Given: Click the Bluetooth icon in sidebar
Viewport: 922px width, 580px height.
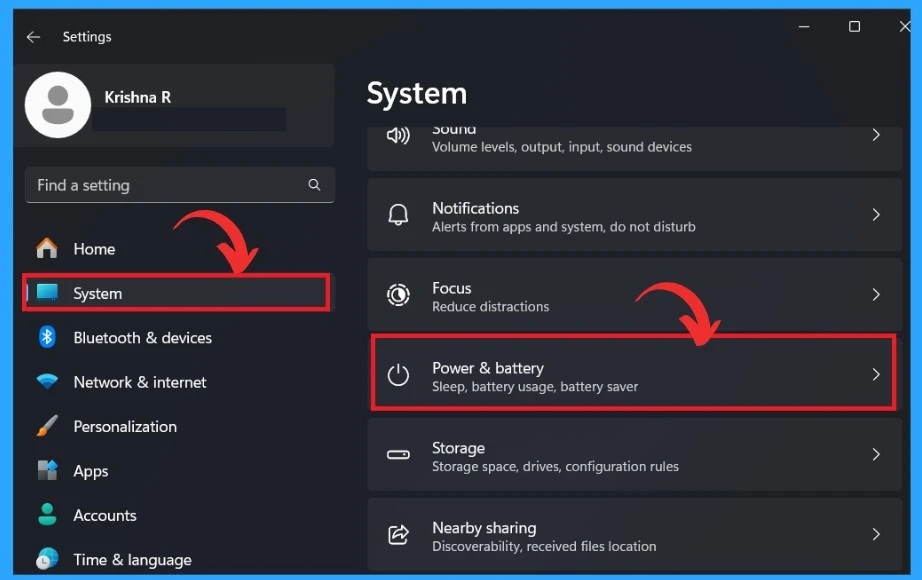Looking at the screenshot, I should click(47, 337).
